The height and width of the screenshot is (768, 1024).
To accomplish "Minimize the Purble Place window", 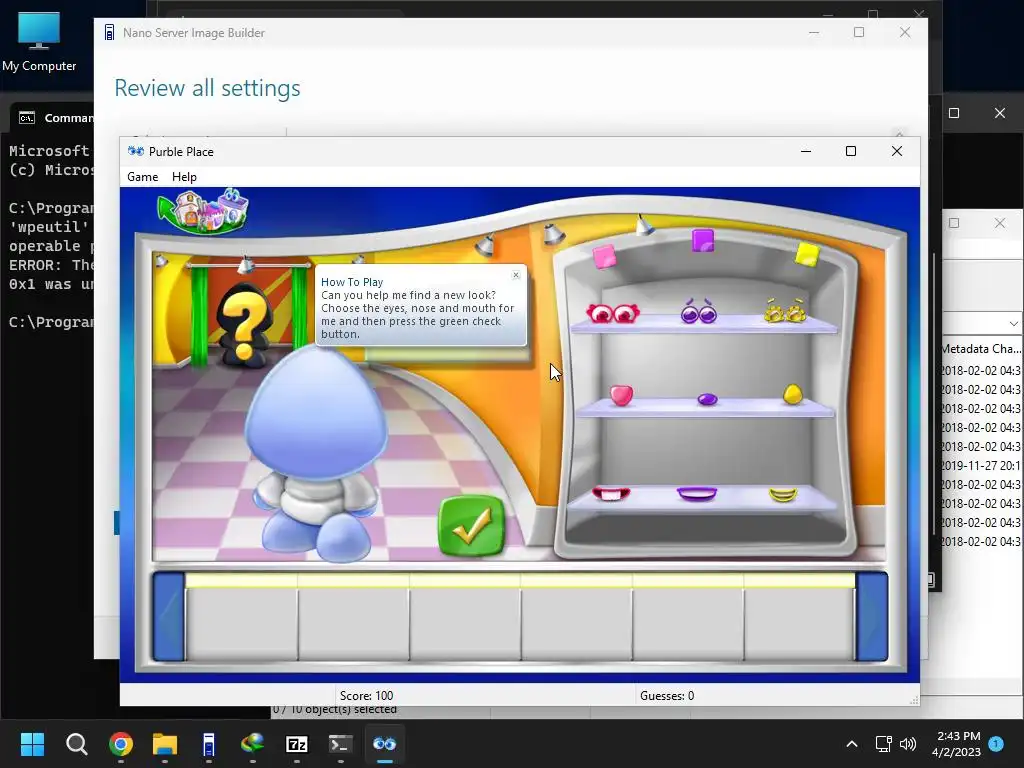I will (806, 152).
